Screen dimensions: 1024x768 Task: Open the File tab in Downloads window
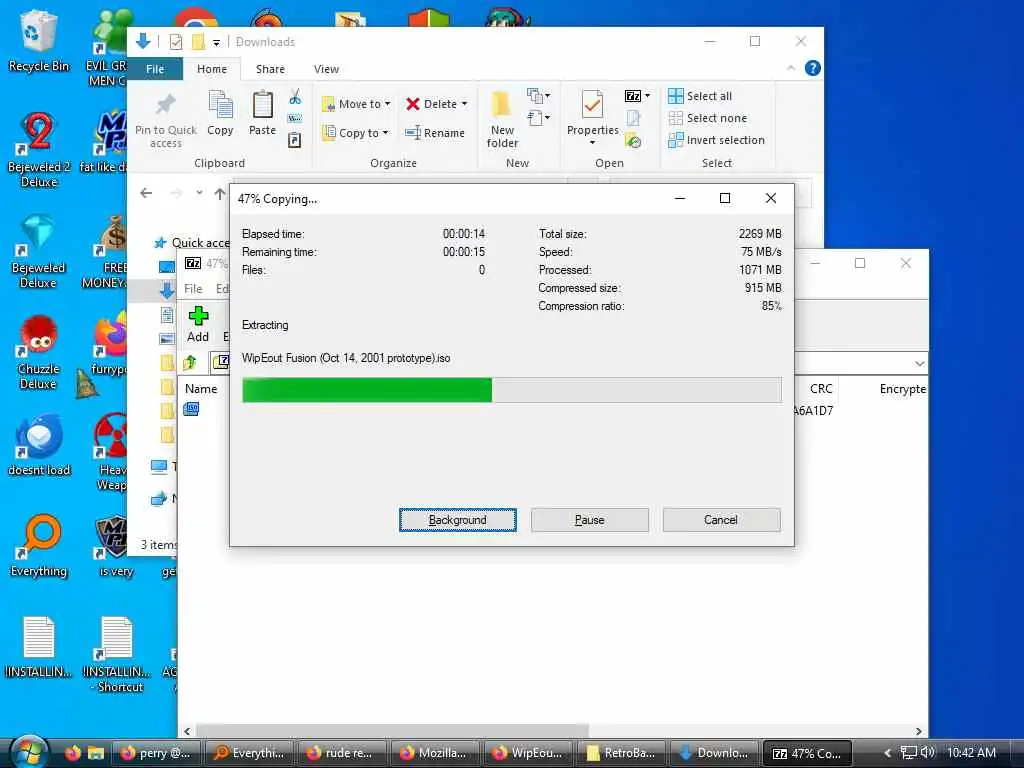tap(155, 69)
